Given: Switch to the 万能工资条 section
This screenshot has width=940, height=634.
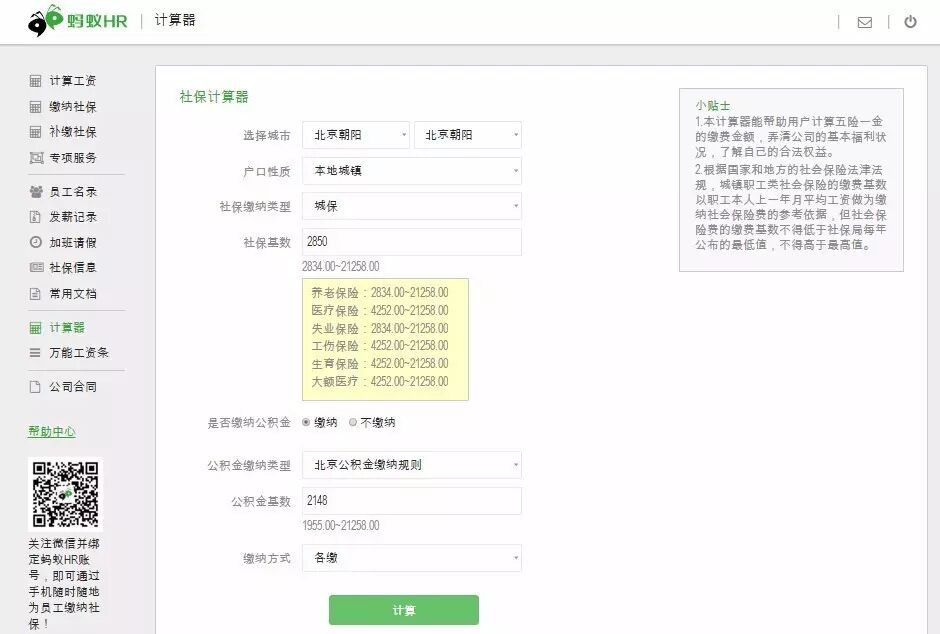Looking at the screenshot, I should [x=66, y=352].
